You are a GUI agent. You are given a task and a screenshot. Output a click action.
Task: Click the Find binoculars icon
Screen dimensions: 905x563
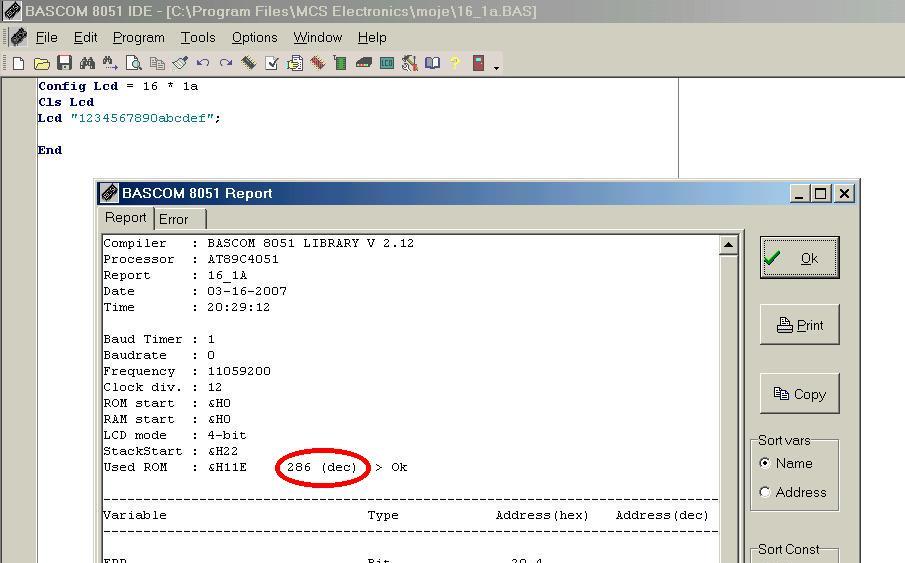[x=87, y=63]
